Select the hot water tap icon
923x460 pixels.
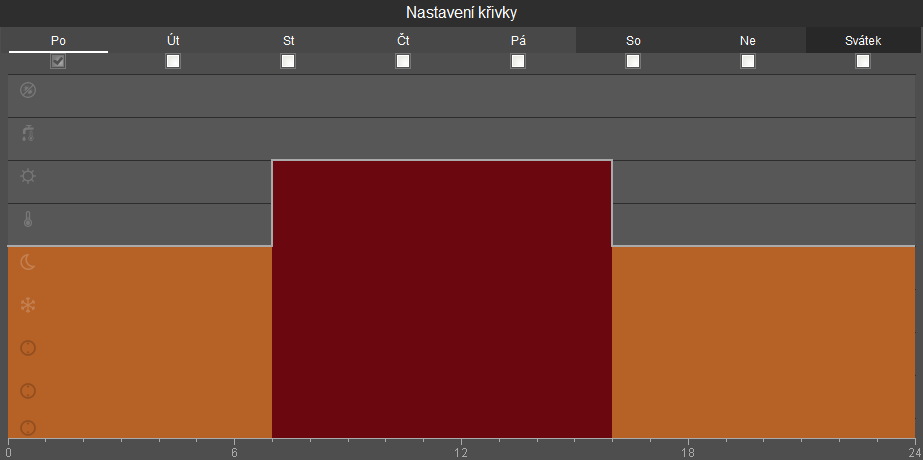(x=28, y=133)
